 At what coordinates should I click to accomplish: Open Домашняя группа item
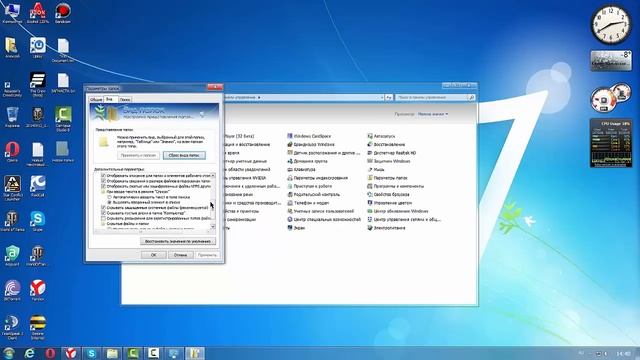coord(307,161)
